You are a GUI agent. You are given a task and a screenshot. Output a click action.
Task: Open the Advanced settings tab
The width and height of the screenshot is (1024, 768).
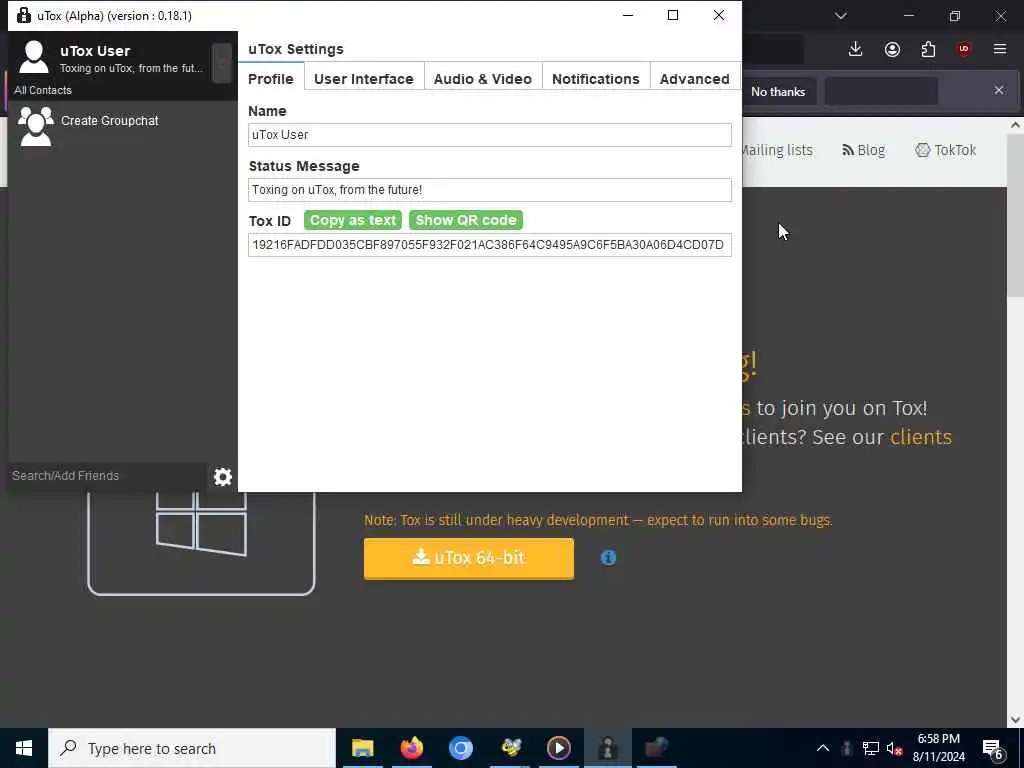(694, 78)
